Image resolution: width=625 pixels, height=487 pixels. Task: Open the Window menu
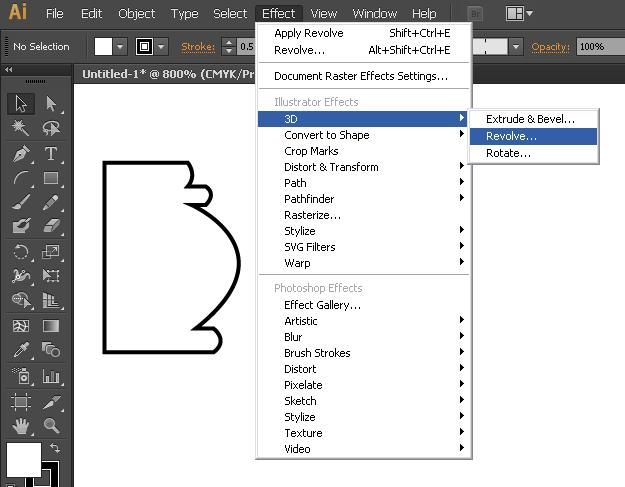(375, 14)
